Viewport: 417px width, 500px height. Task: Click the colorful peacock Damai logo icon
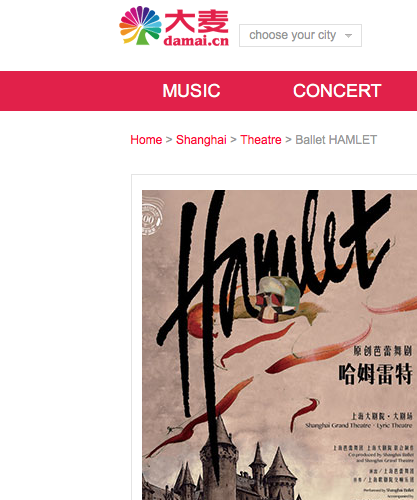140,25
